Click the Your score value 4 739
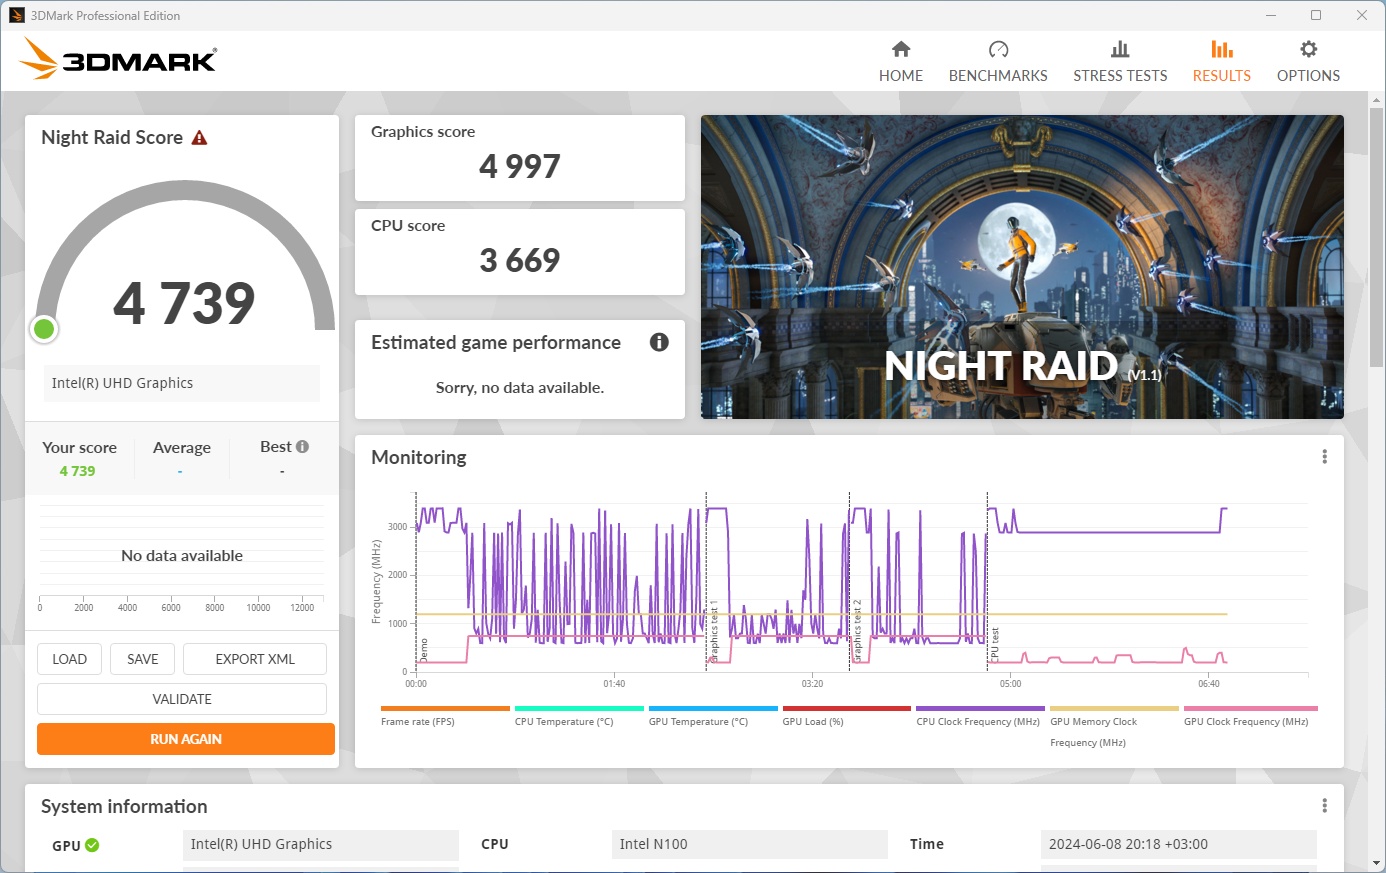The image size is (1386, 873). click(77, 471)
